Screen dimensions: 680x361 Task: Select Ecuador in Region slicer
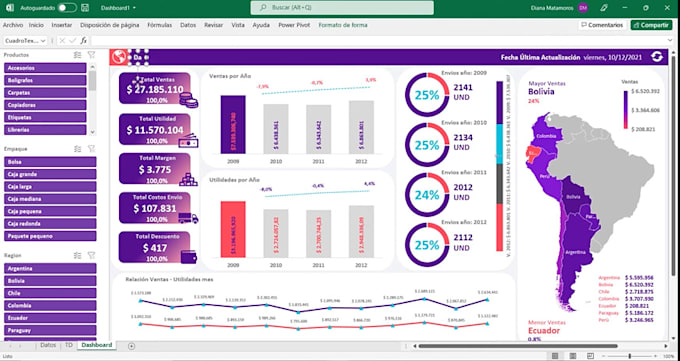pos(50,318)
